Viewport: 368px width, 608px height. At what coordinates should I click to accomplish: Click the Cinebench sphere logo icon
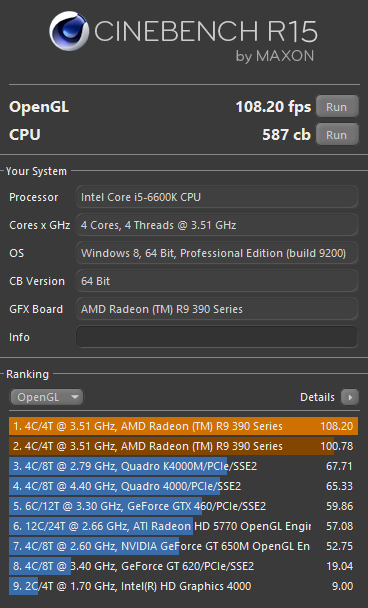(69, 31)
